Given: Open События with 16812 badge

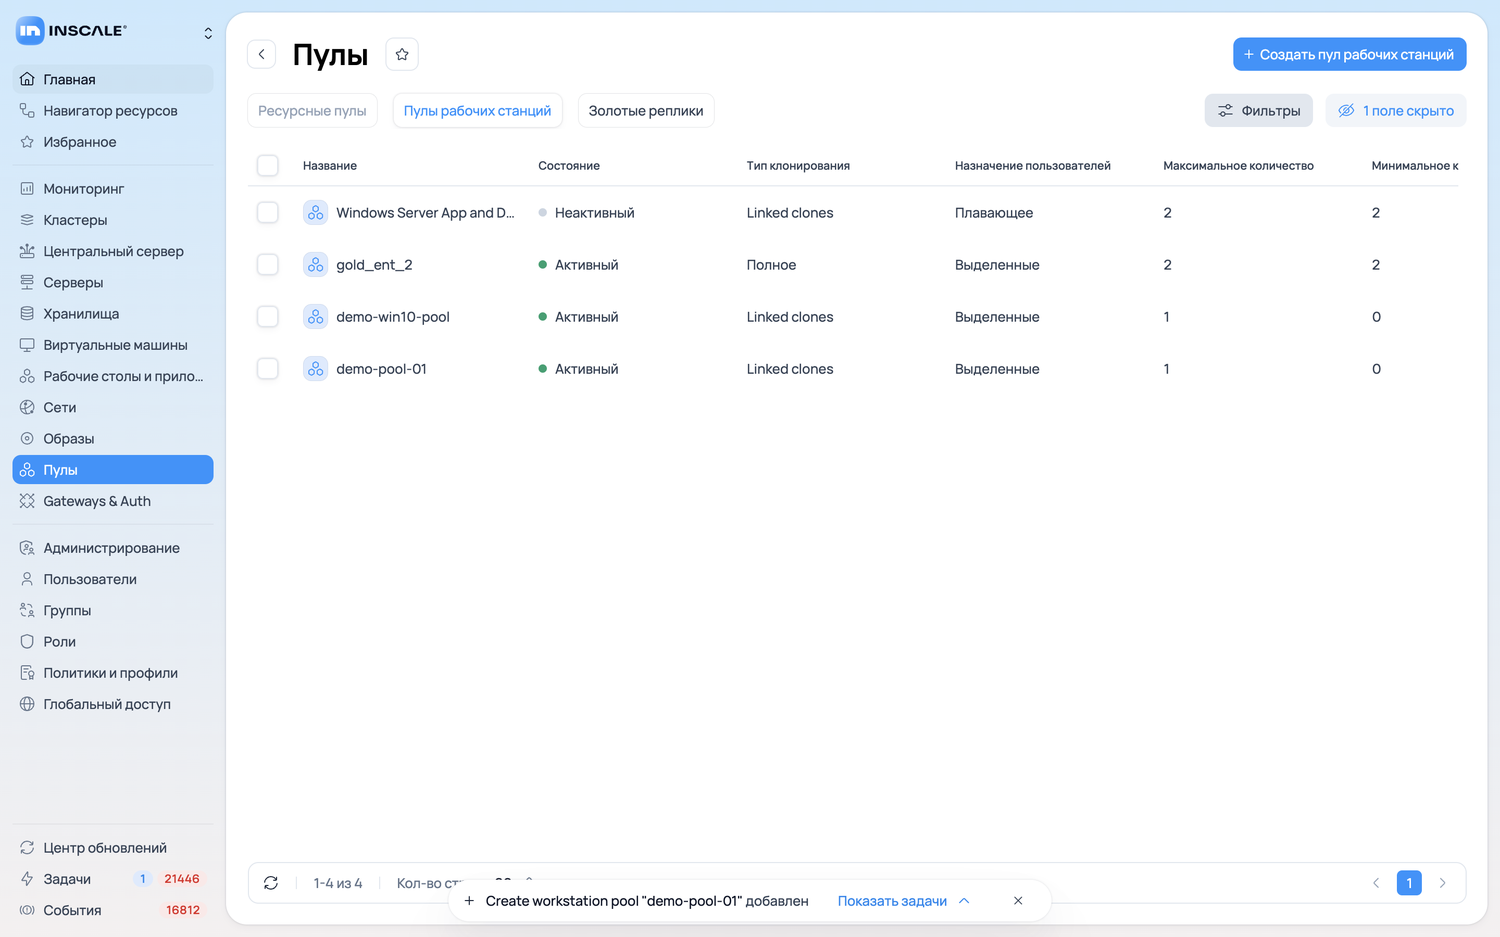Looking at the screenshot, I should pos(113,910).
